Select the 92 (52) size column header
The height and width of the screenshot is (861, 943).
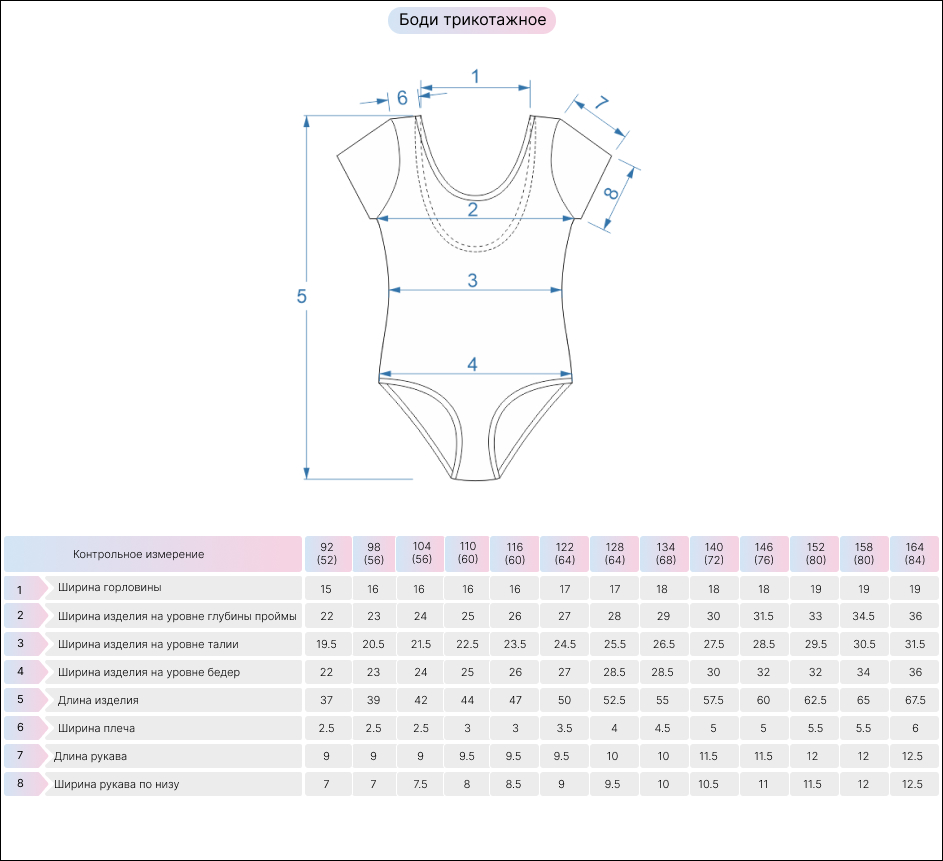[x=327, y=554]
